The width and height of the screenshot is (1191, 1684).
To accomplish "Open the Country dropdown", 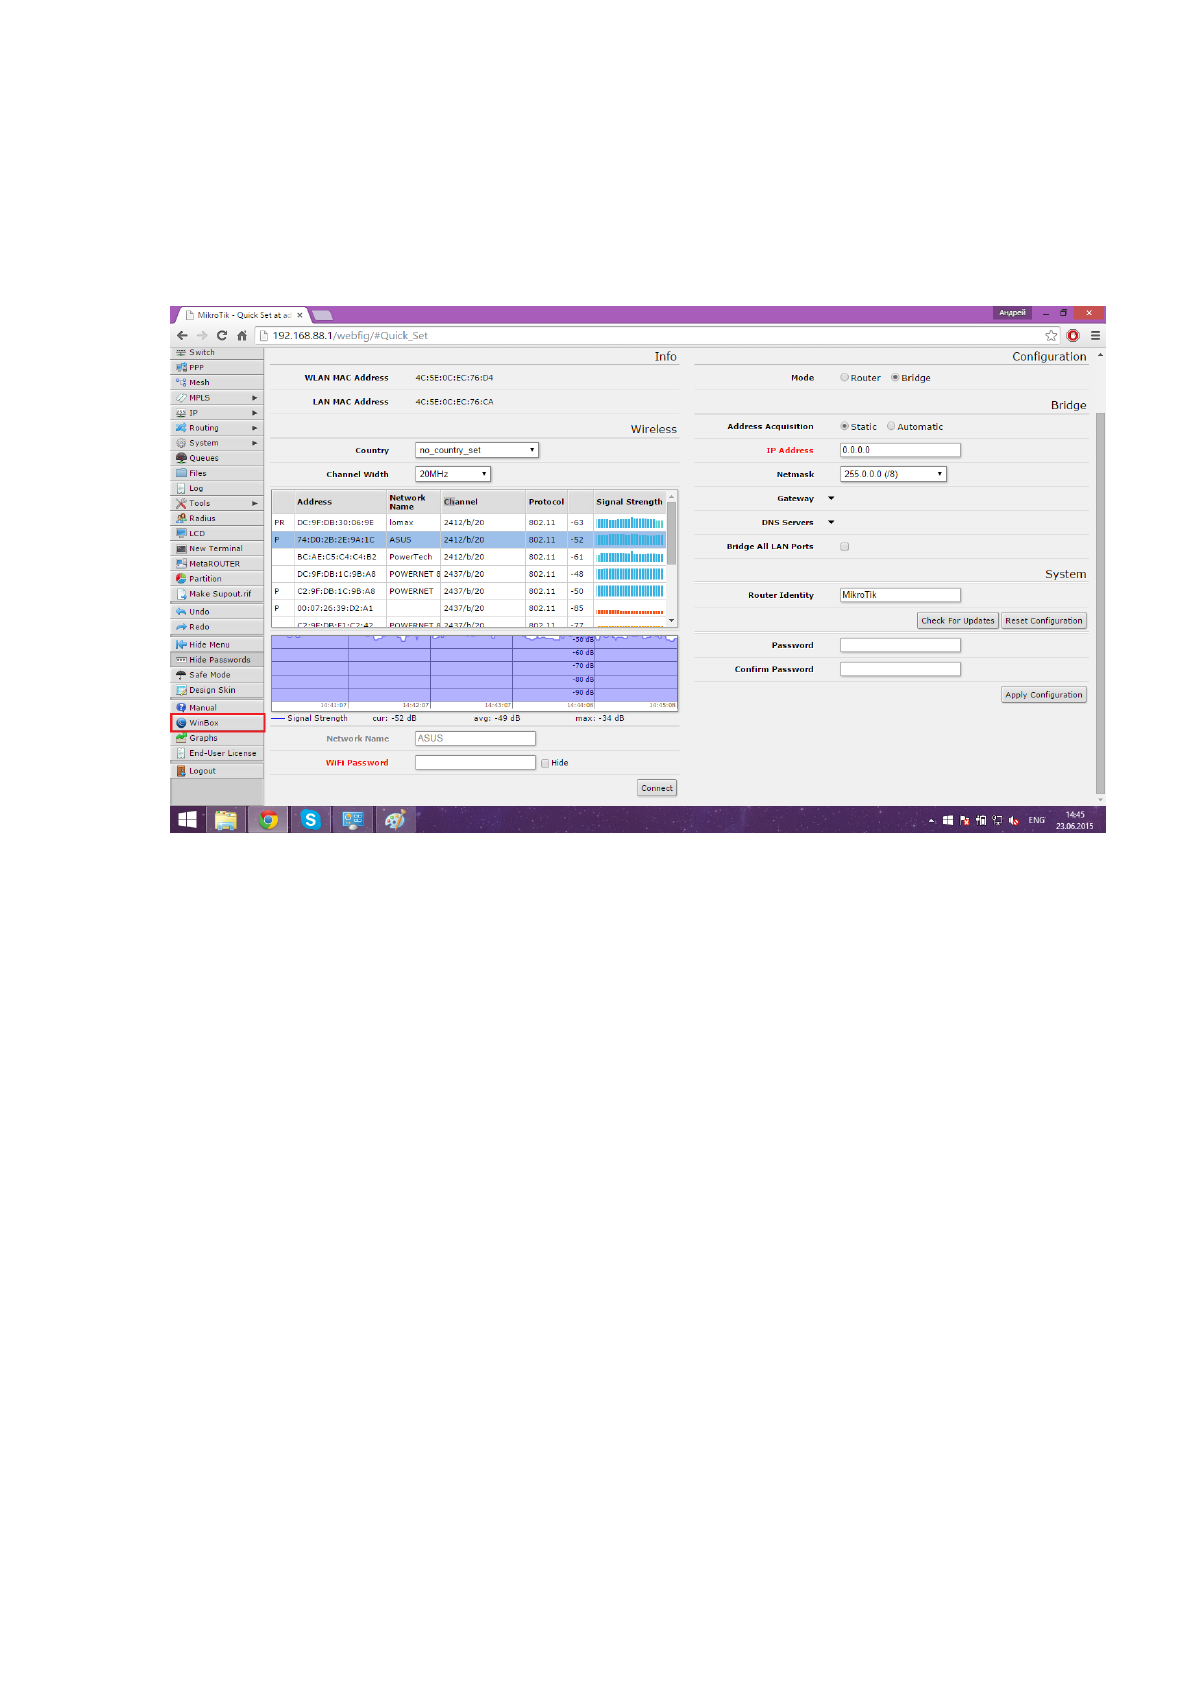I will 477,450.
